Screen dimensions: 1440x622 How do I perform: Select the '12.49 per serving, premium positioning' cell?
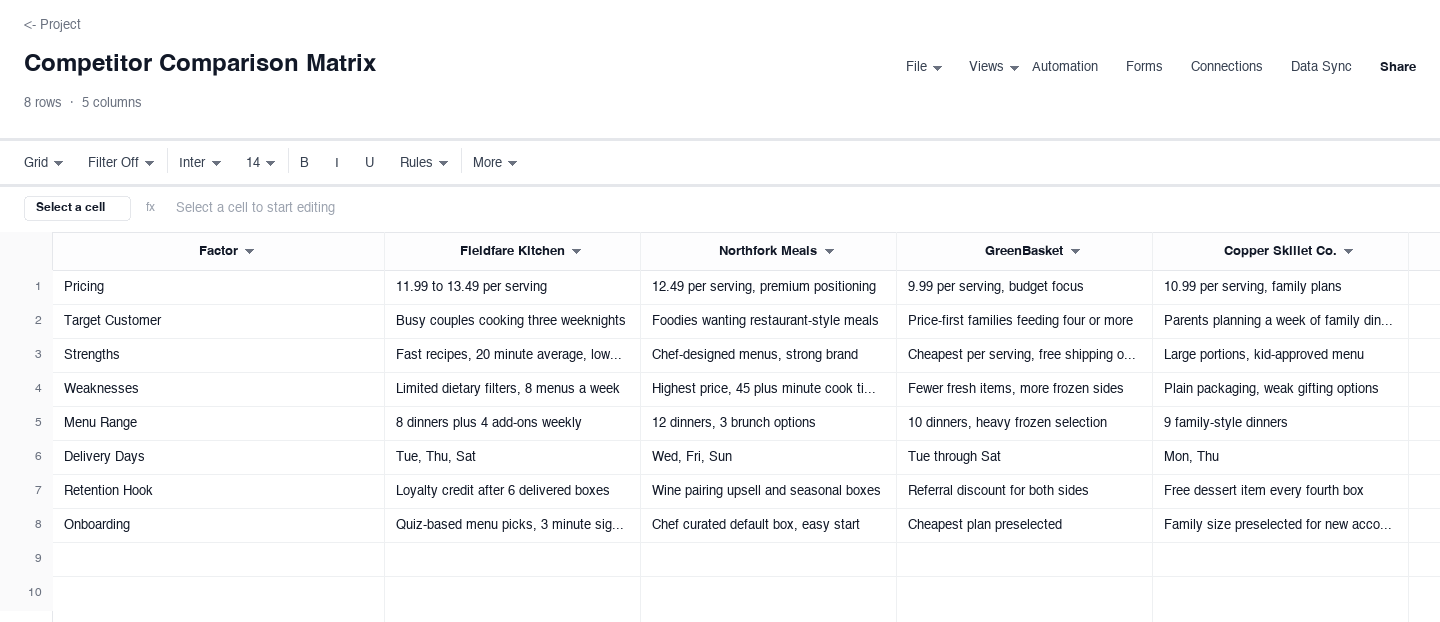click(x=768, y=287)
